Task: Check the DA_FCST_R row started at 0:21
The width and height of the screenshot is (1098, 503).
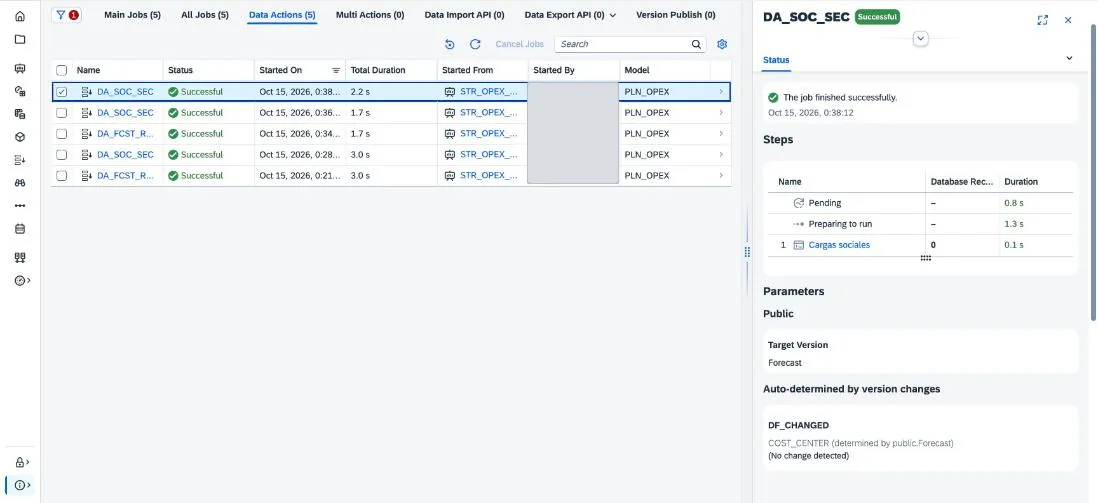Action: (62, 176)
